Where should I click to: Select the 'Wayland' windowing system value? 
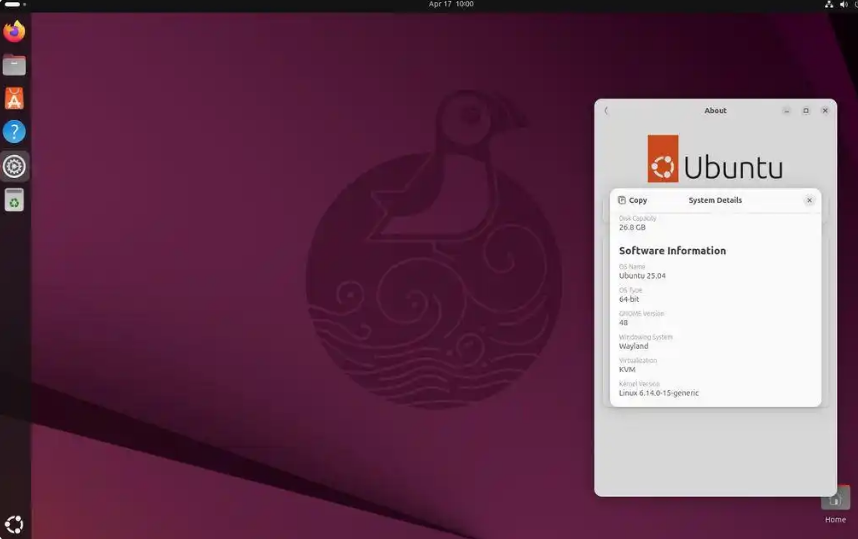[633, 346]
